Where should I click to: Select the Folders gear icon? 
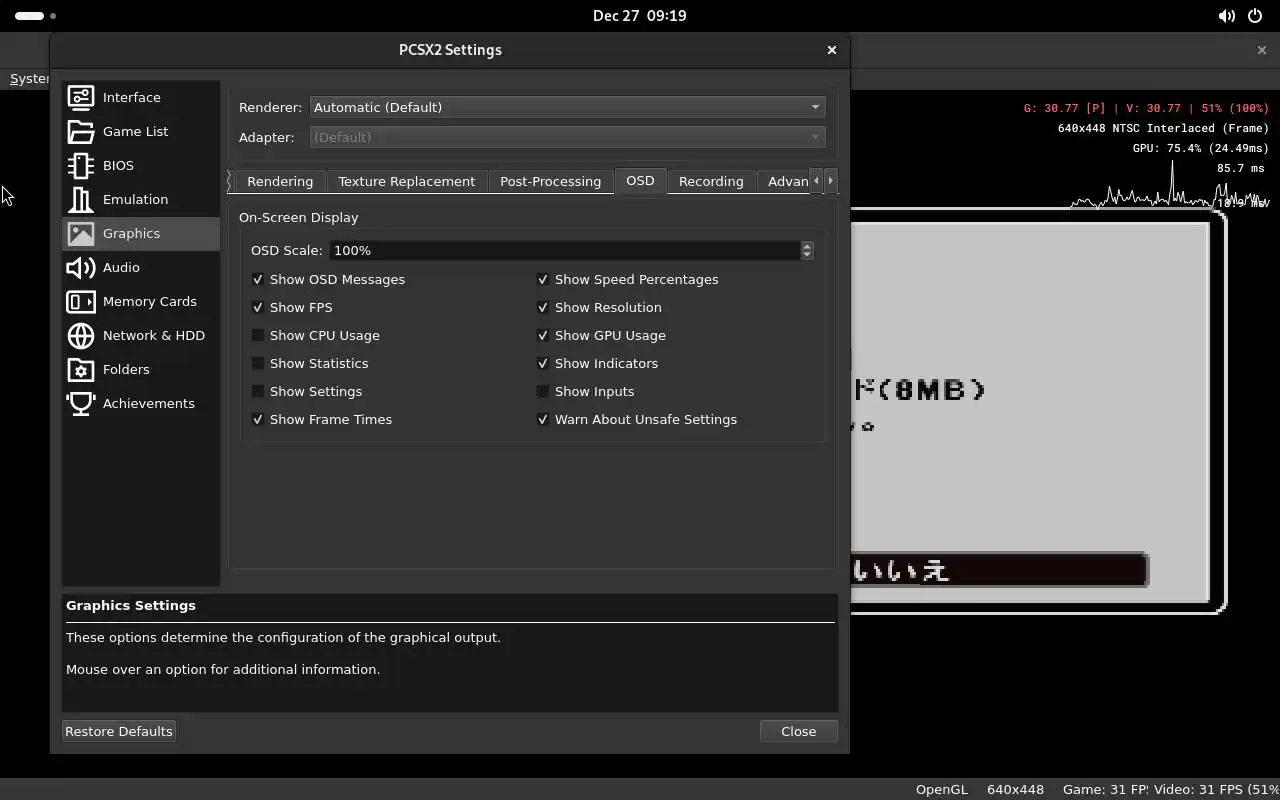pos(81,369)
